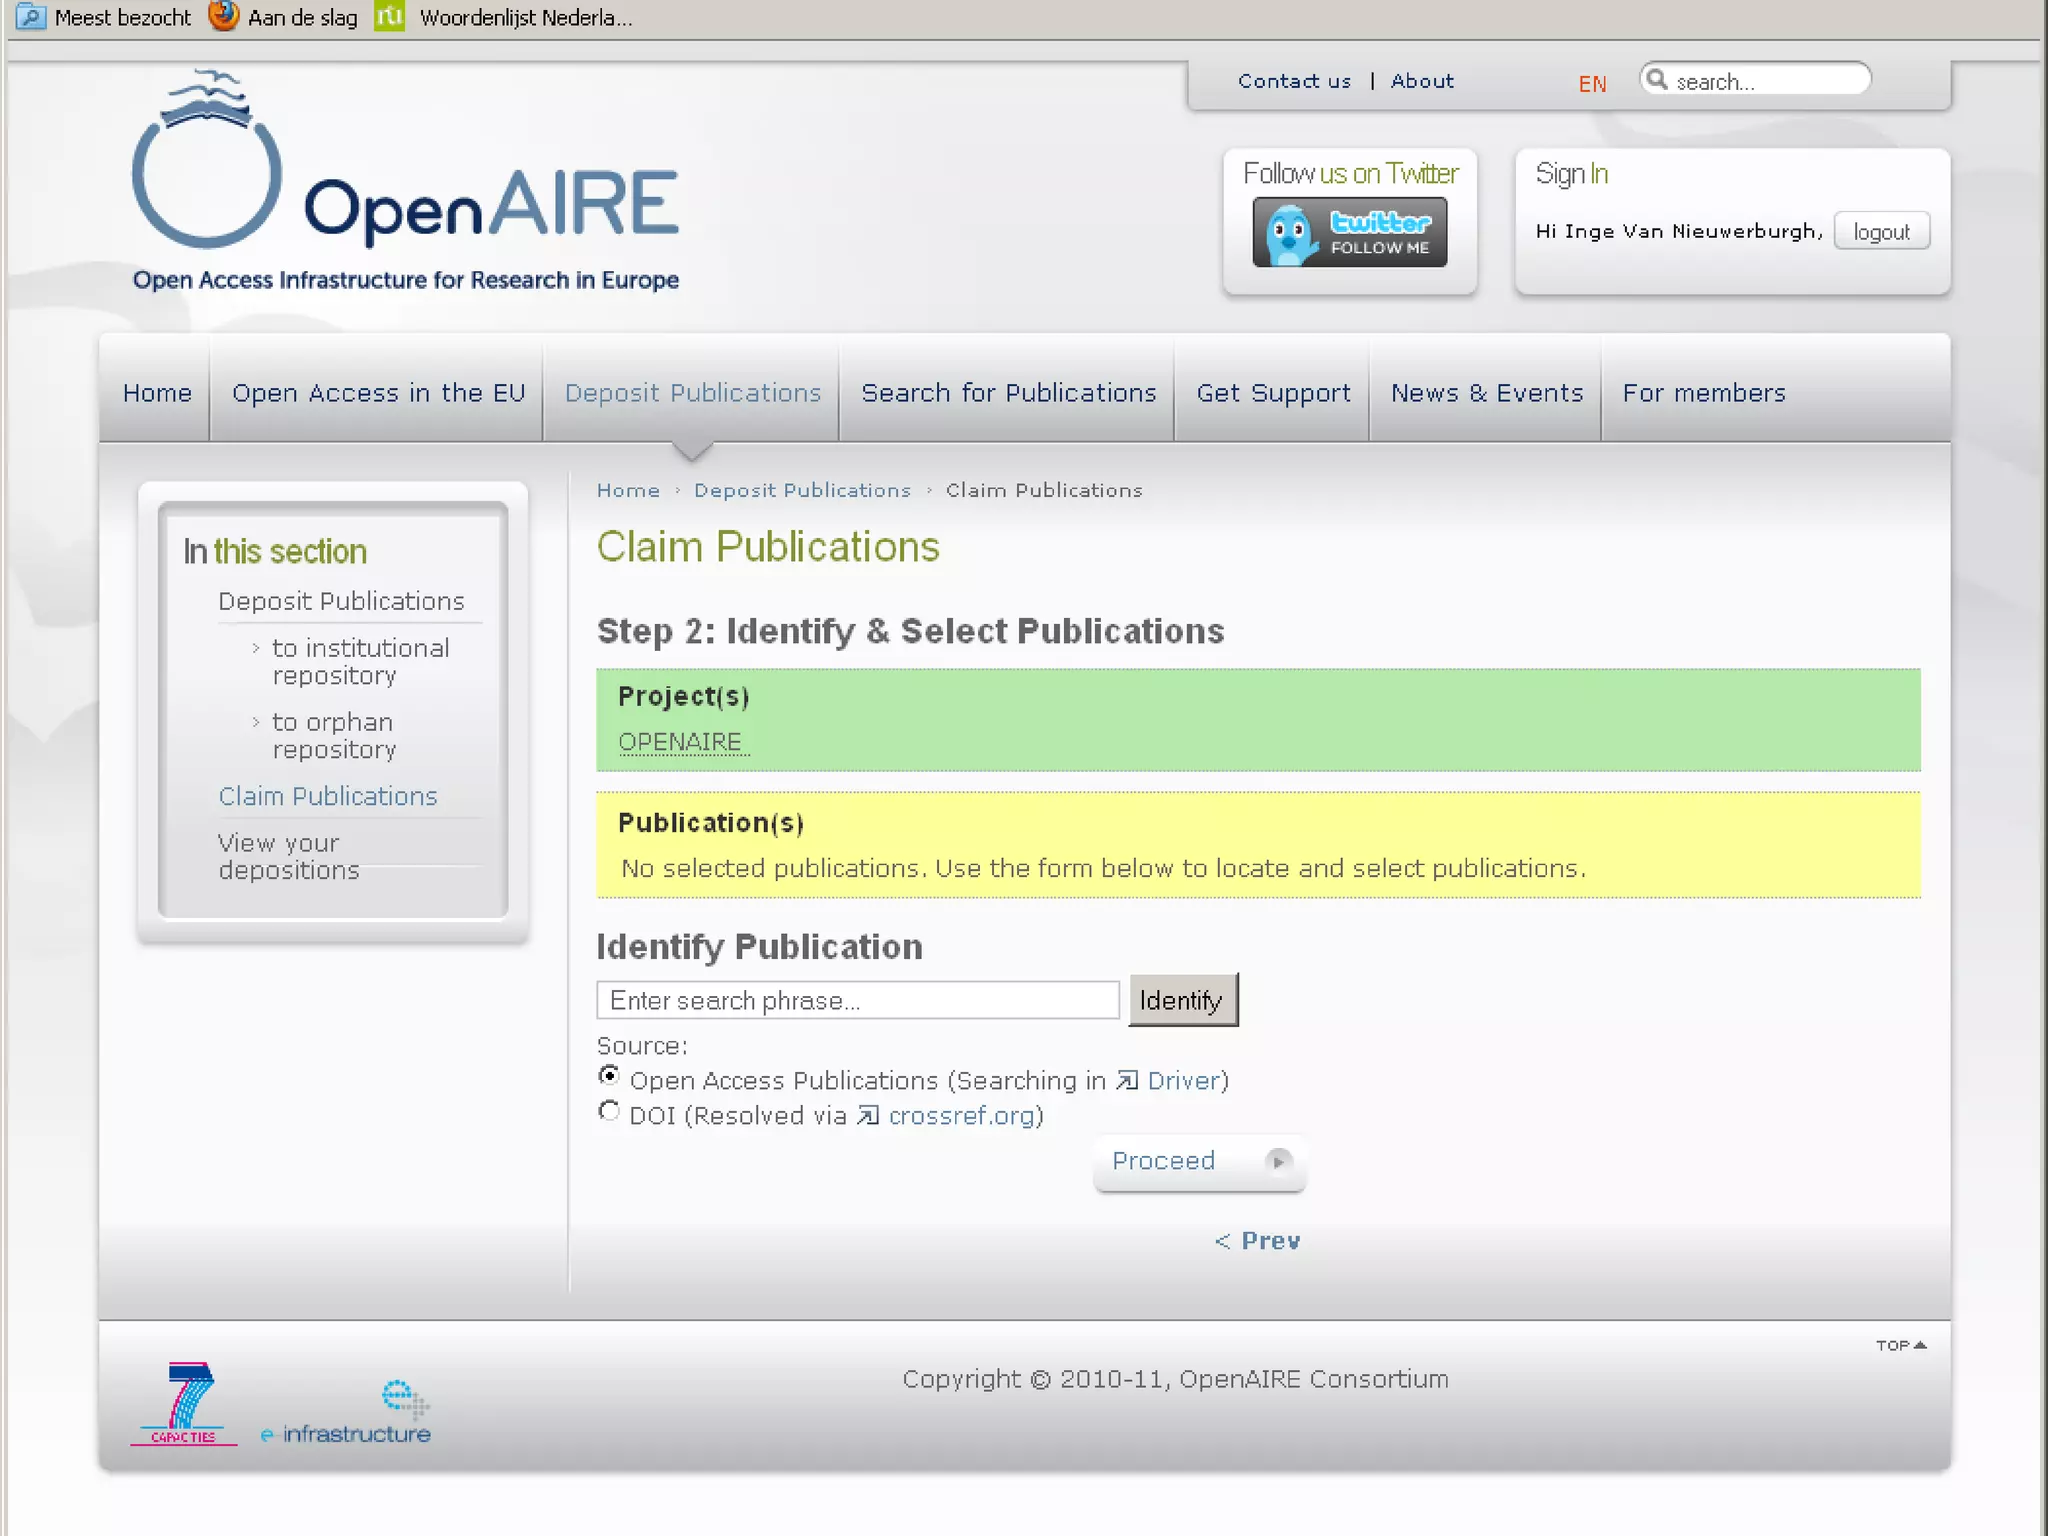Click the crossref.org link

[x=961, y=1116]
